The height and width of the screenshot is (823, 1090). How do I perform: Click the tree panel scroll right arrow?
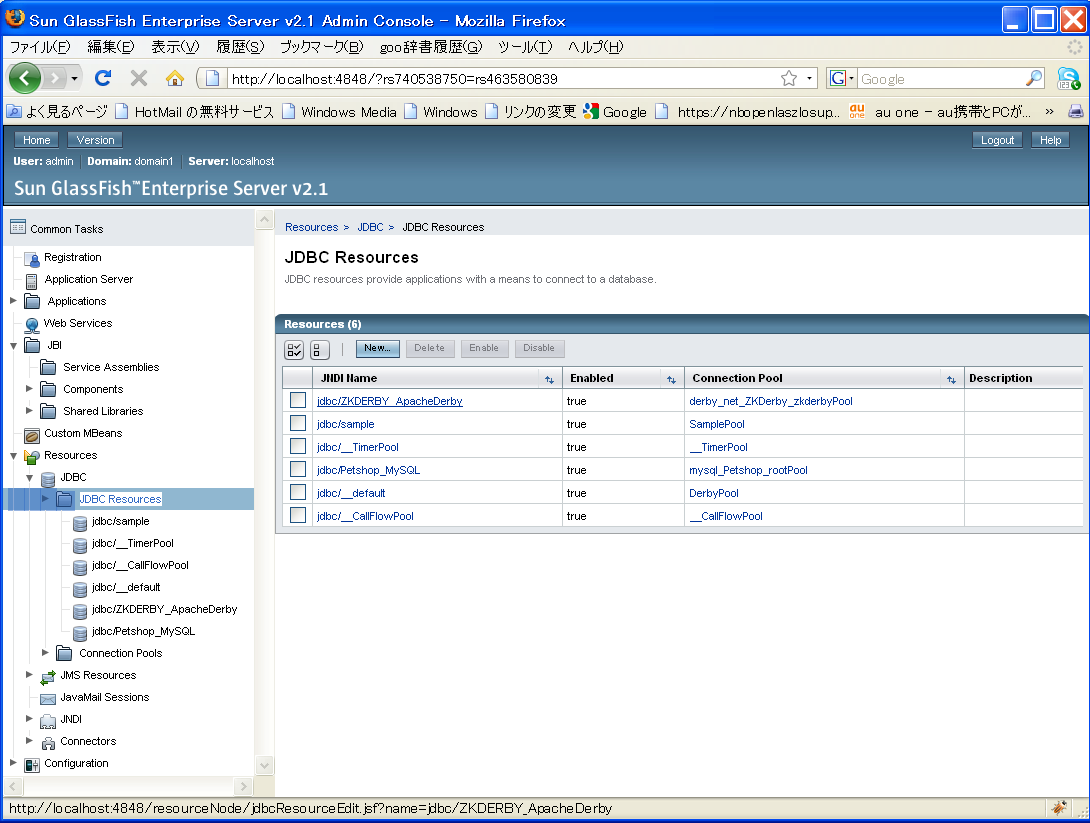click(243, 787)
